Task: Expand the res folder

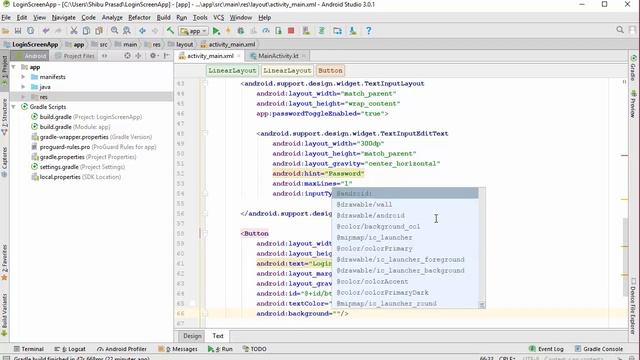Action: (23, 97)
